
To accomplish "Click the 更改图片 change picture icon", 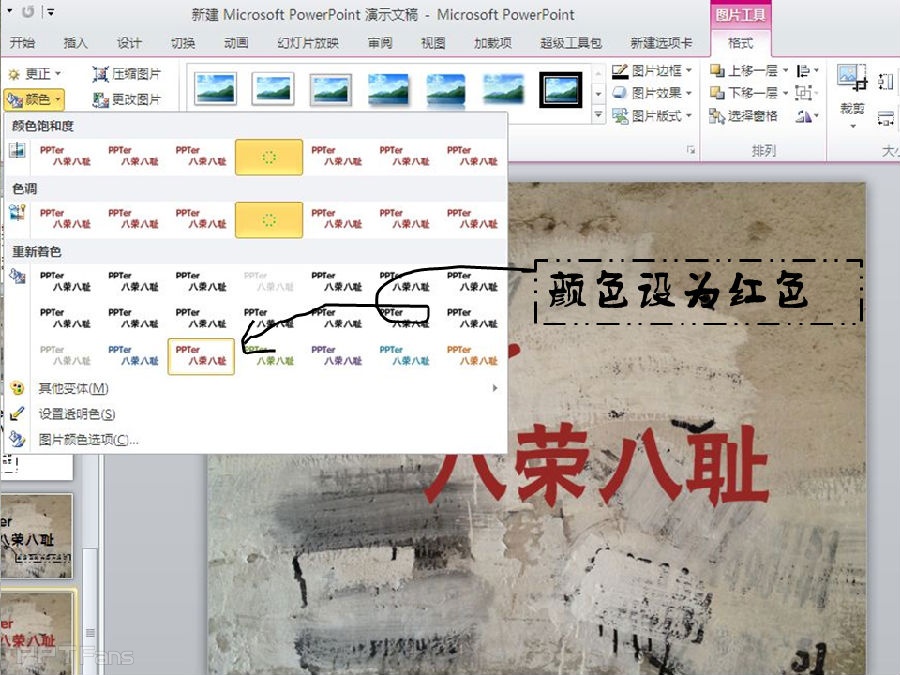I will (101, 99).
